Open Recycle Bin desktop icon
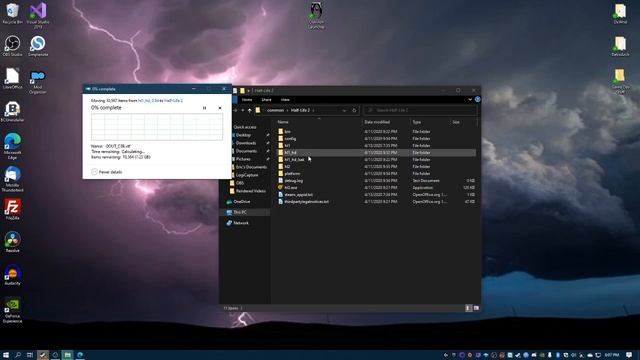Screen dimensions: 640x360 tap(12, 13)
